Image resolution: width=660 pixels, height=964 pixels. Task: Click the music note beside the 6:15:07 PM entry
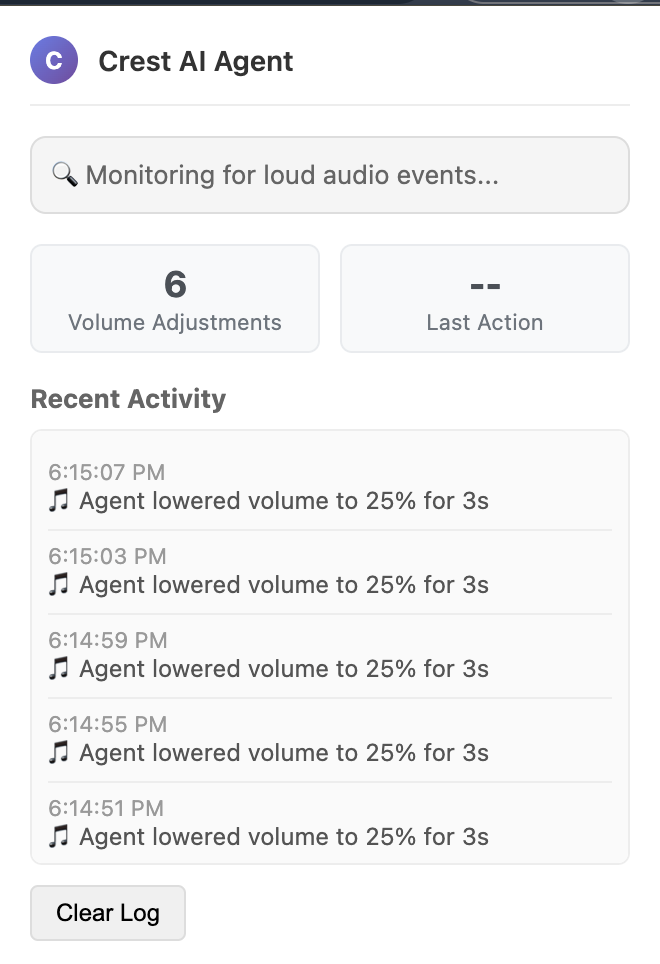click(x=57, y=501)
